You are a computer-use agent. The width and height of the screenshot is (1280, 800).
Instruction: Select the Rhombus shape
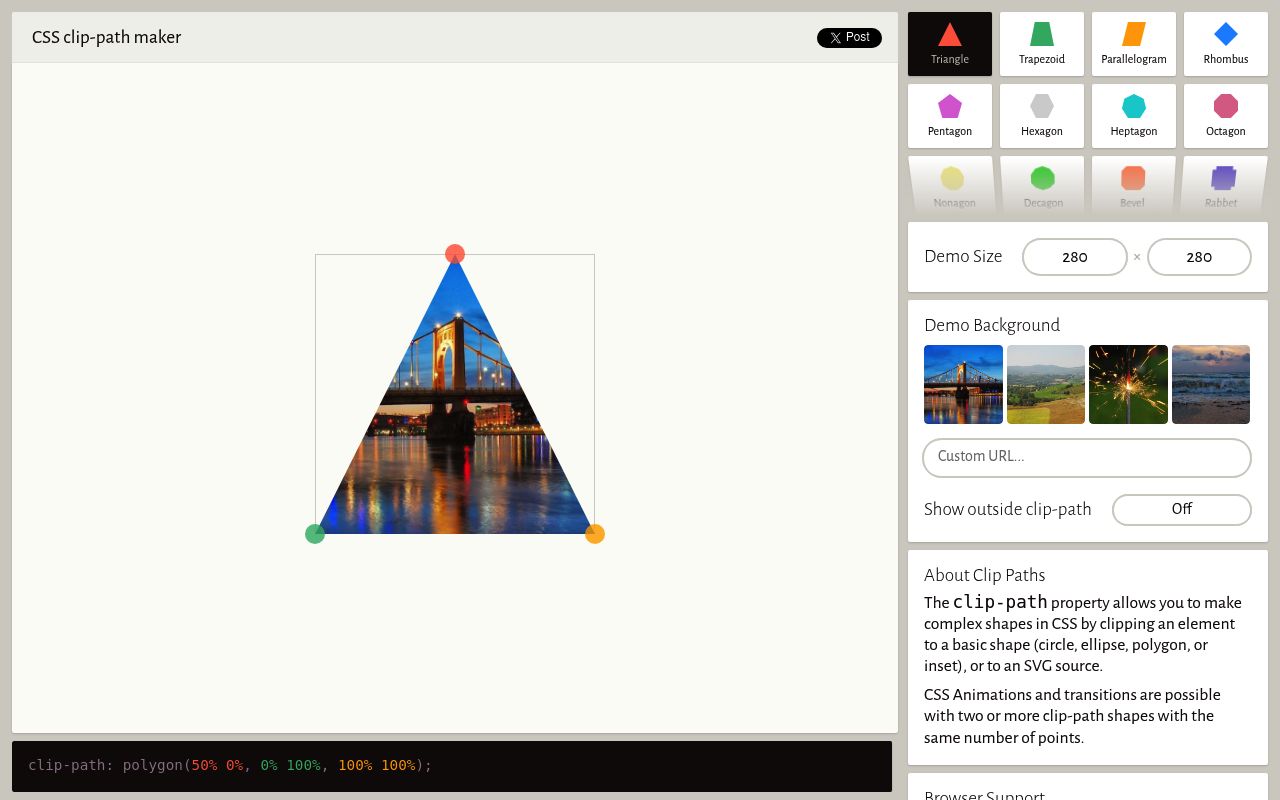1225,44
